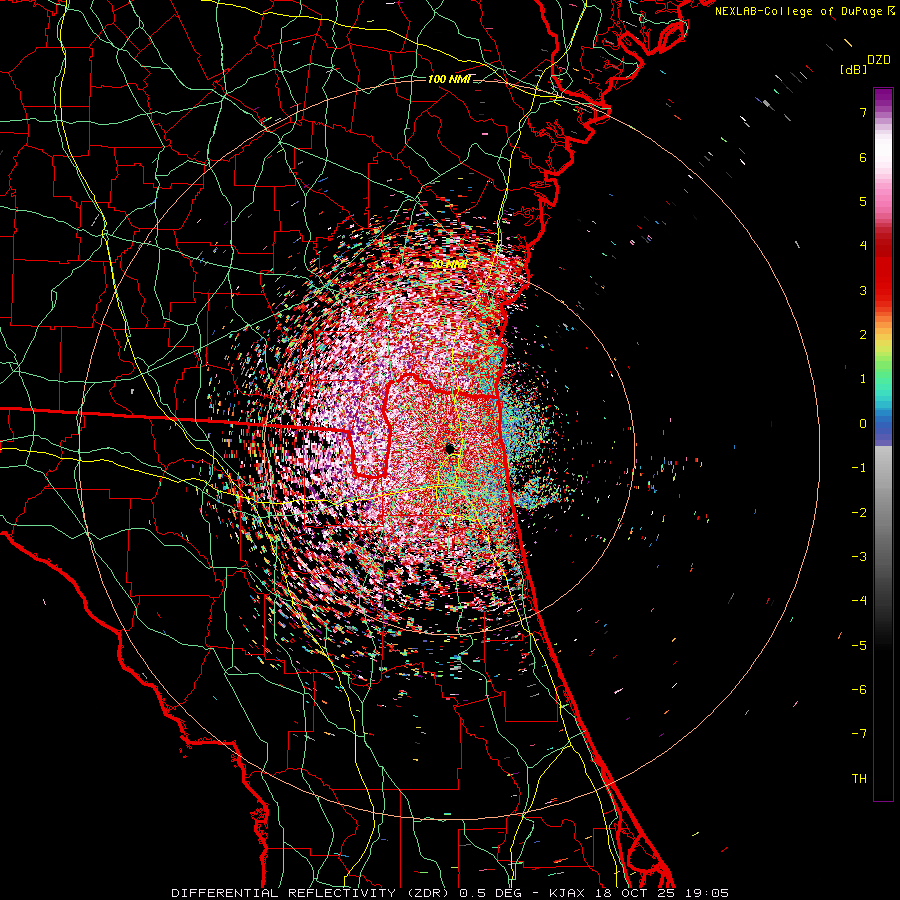Click the -5 value on the color scale
Viewport: 900px width, 900px height.
coord(859,645)
